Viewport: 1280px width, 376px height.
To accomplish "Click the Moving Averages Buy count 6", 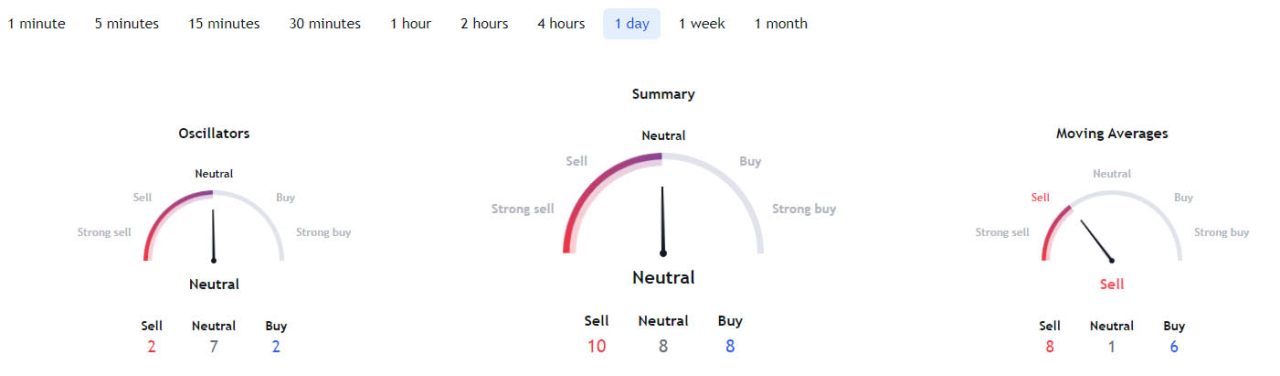I will [1174, 347].
